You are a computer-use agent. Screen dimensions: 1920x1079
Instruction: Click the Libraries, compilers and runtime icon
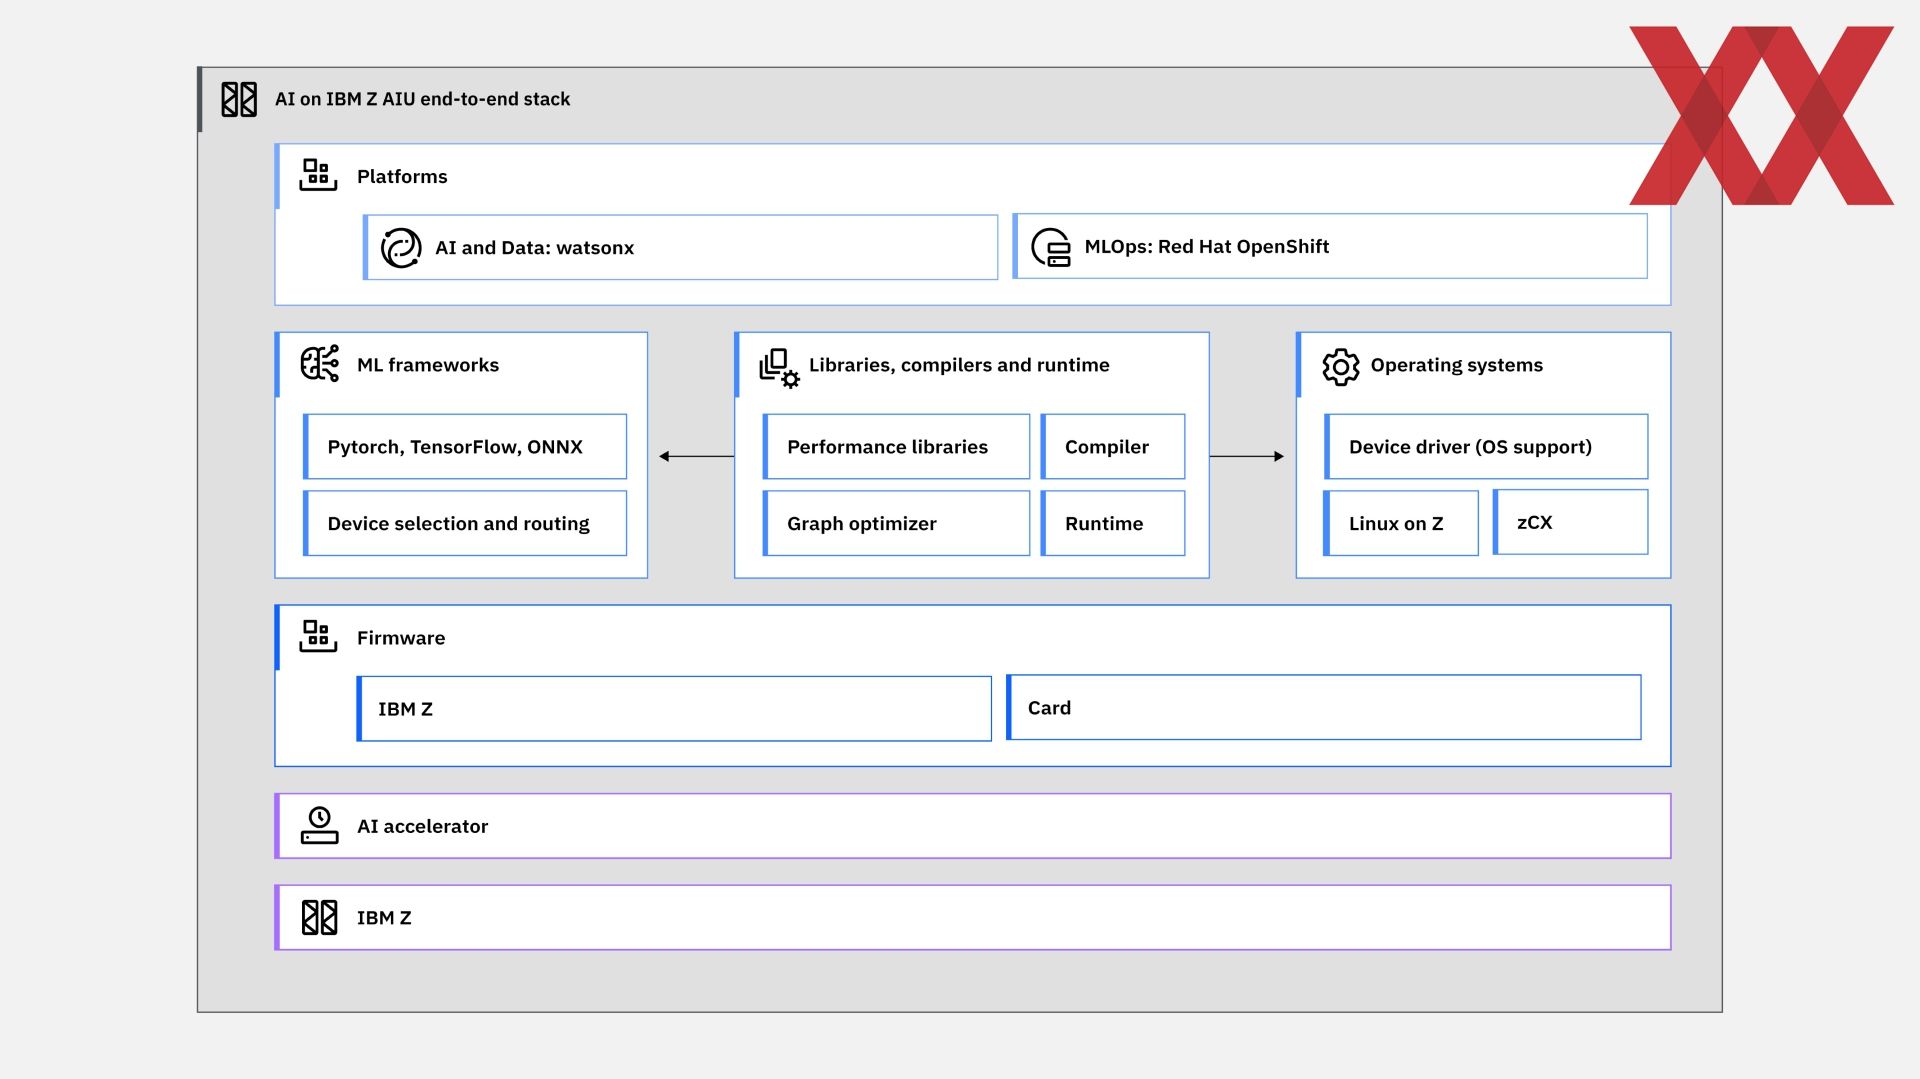pos(779,367)
